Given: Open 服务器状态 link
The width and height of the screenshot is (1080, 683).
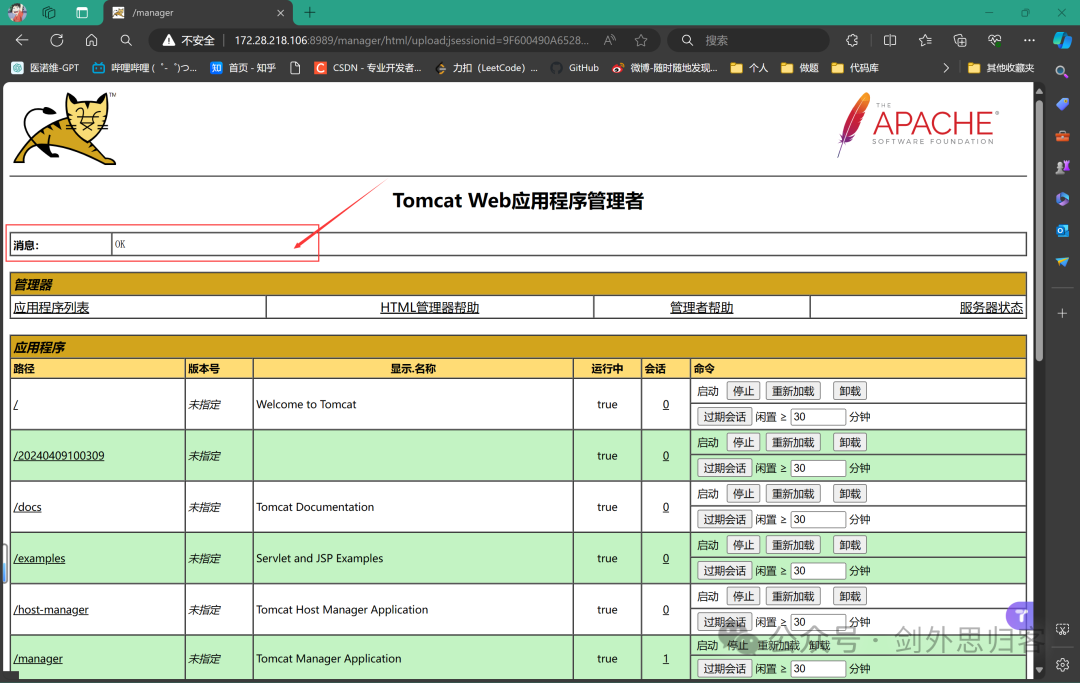Looking at the screenshot, I should pyautogui.click(x=991, y=308).
